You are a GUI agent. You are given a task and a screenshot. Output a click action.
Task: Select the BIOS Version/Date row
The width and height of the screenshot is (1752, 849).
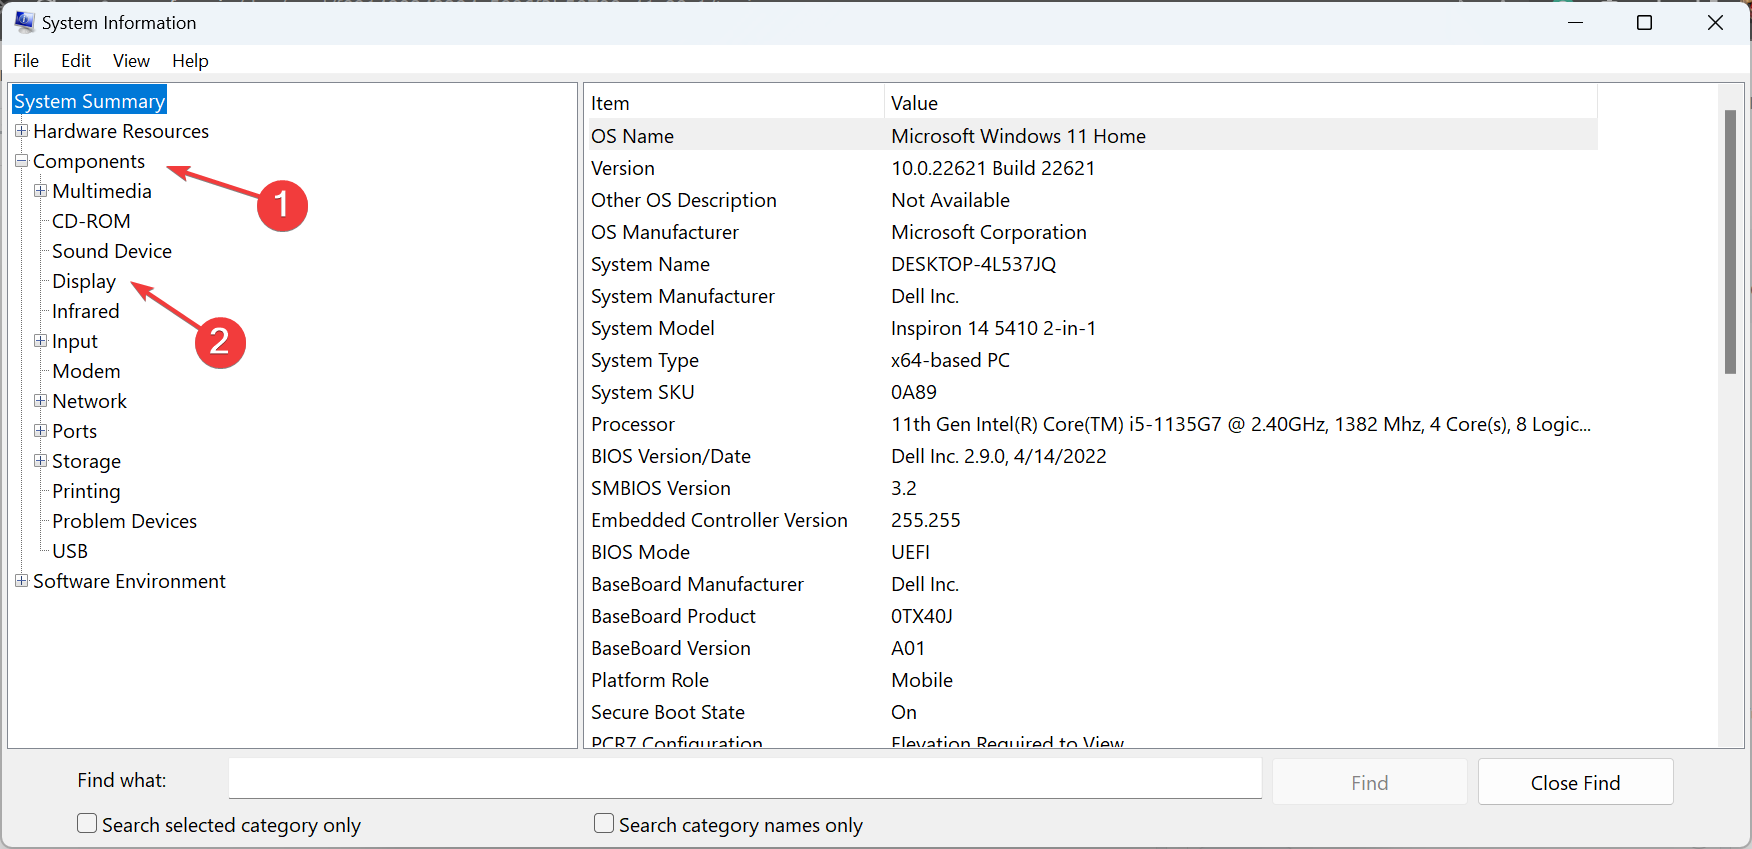1093,456
